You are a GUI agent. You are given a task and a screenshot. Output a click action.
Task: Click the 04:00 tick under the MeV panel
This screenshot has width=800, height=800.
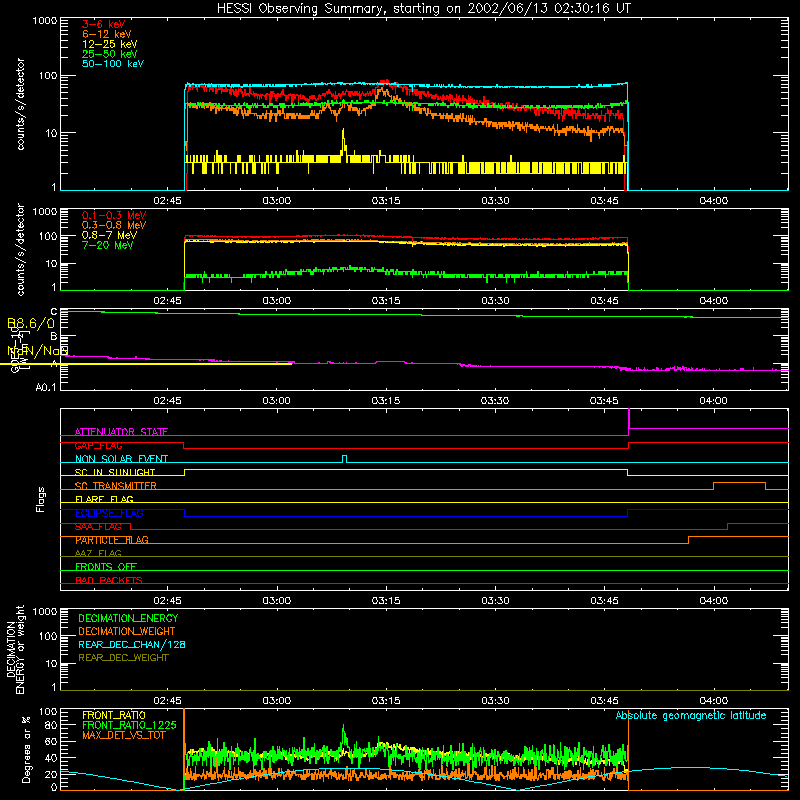pos(713,301)
